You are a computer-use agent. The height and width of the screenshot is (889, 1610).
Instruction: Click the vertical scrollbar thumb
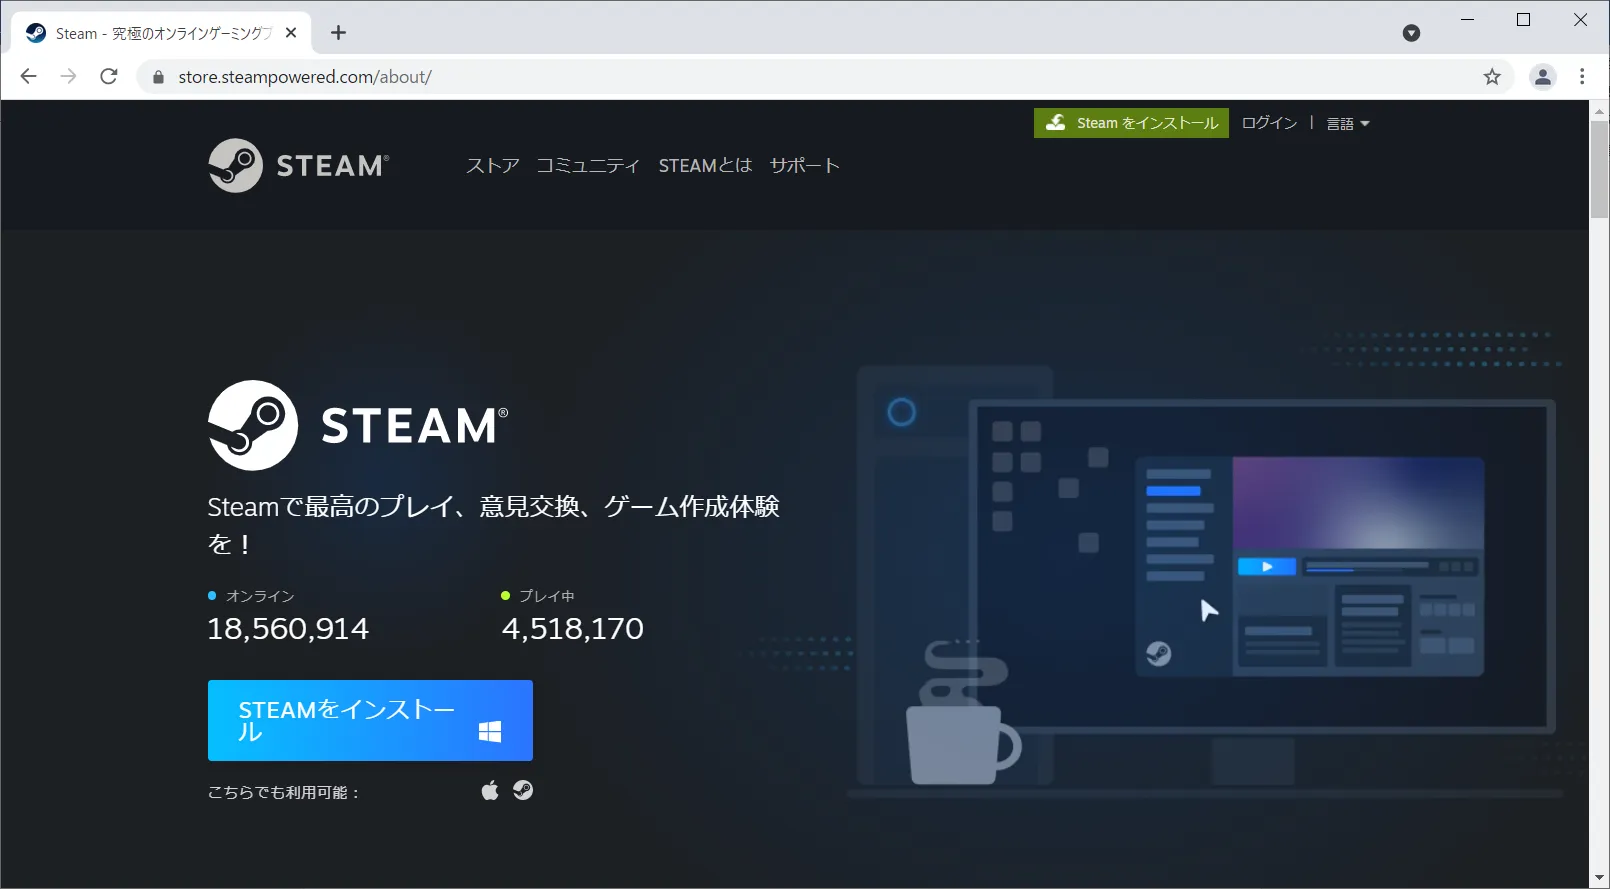pos(1600,169)
